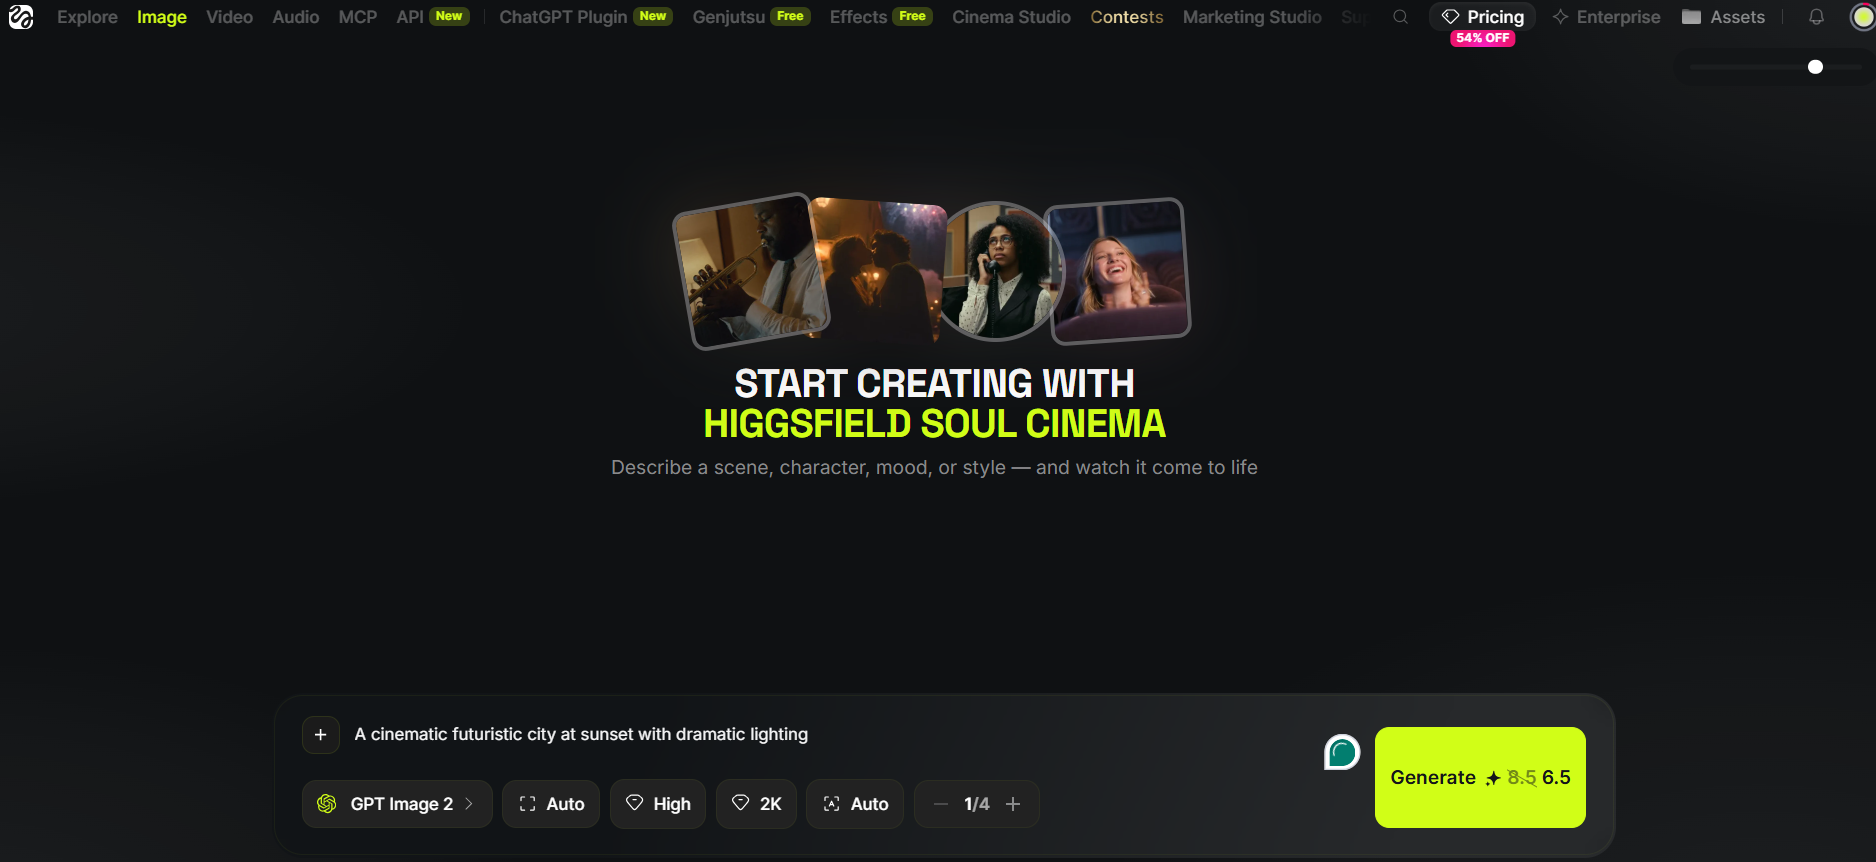Click the HIGGSFIELD SOUL CINEMA heading
Image resolution: width=1876 pixels, height=862 pixels.
[x=935, y=424]
